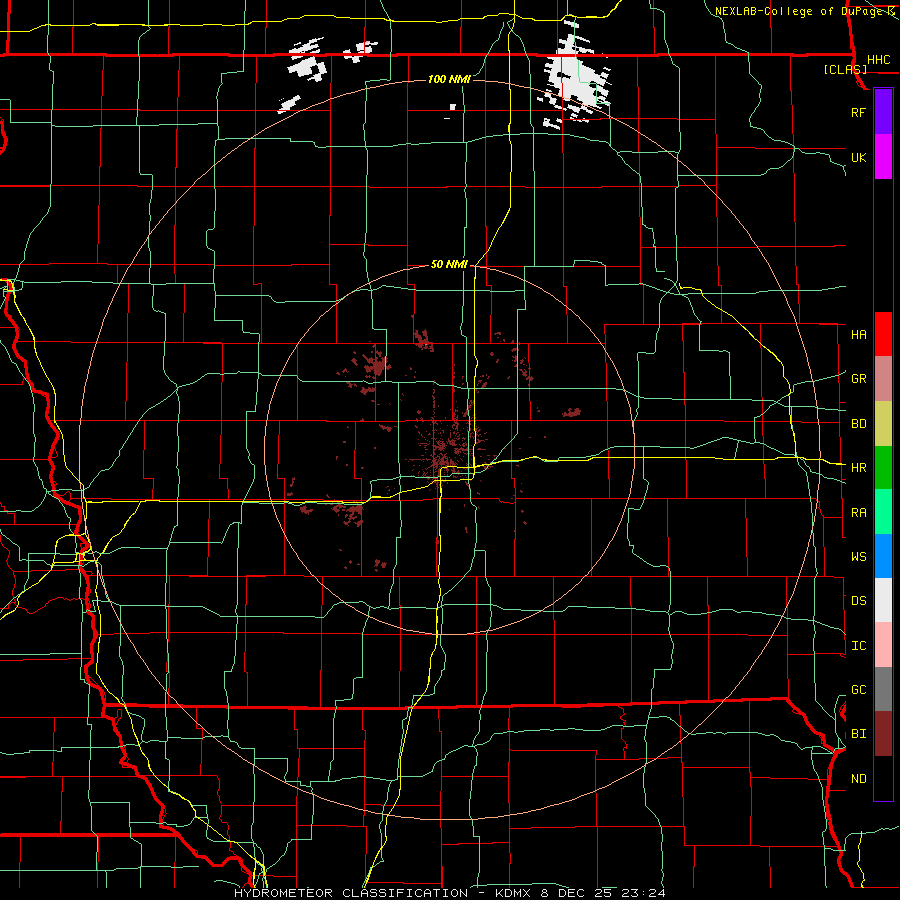This screenshot has height=900, width=900.
Task: Click the GC legend label
Action: tap(858, 690)
